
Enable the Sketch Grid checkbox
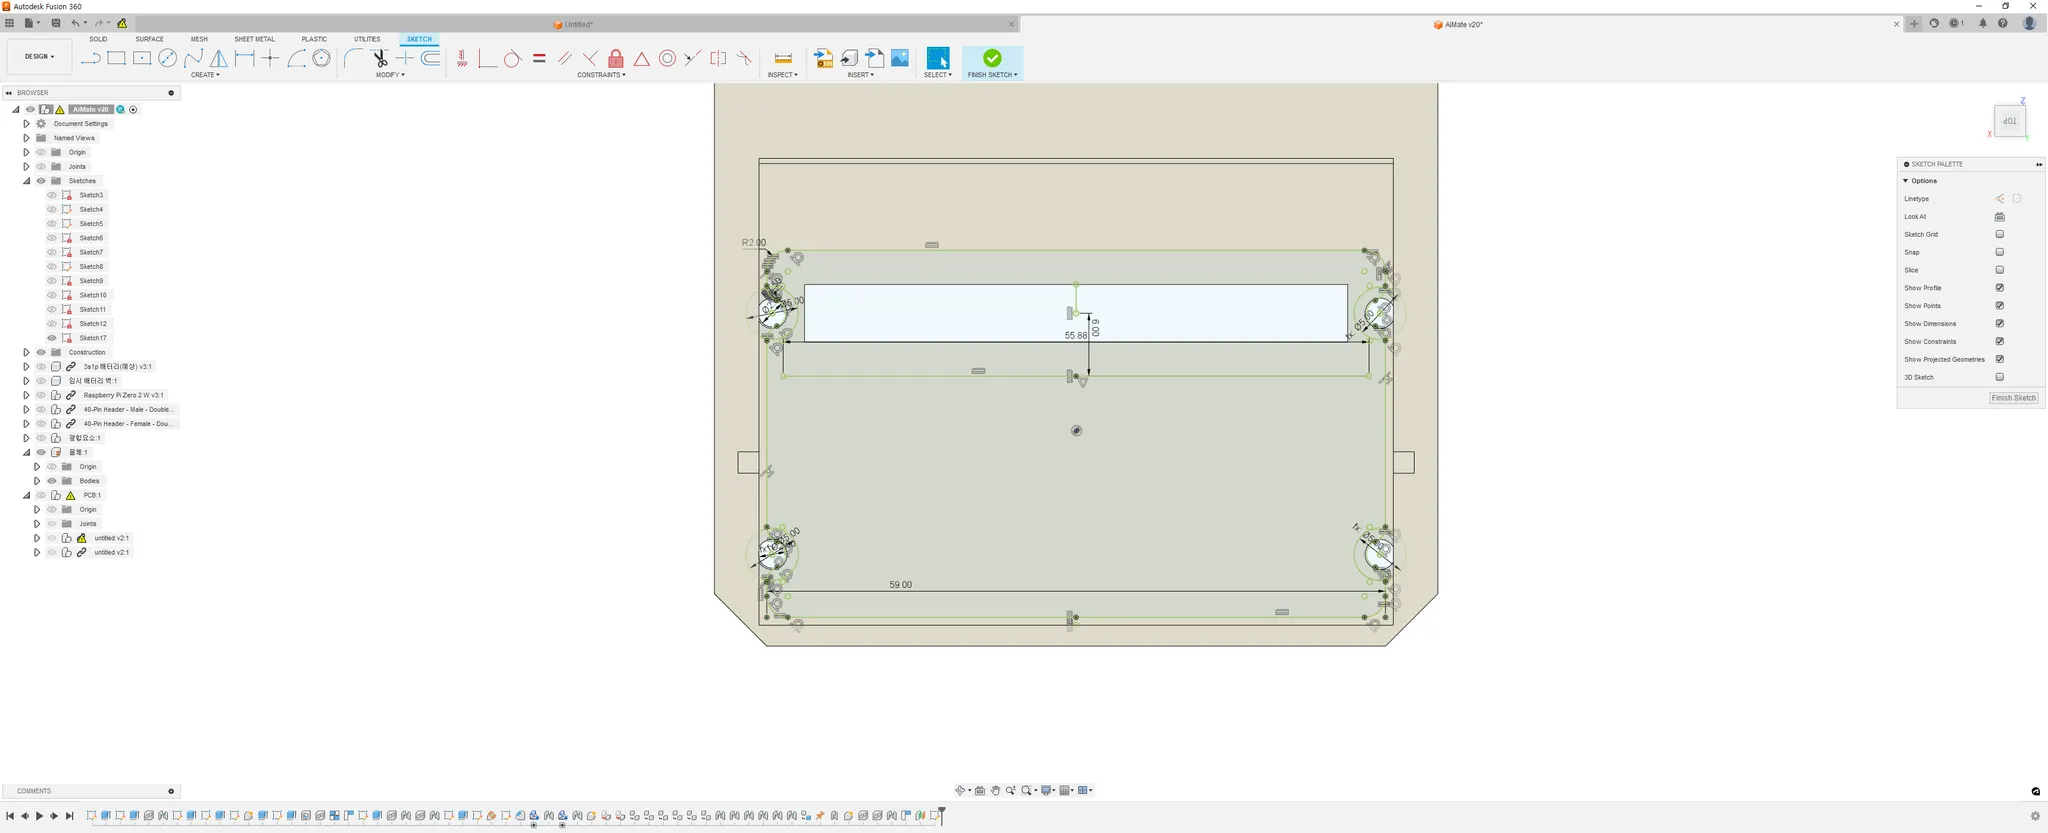(x=2000, y=234)
